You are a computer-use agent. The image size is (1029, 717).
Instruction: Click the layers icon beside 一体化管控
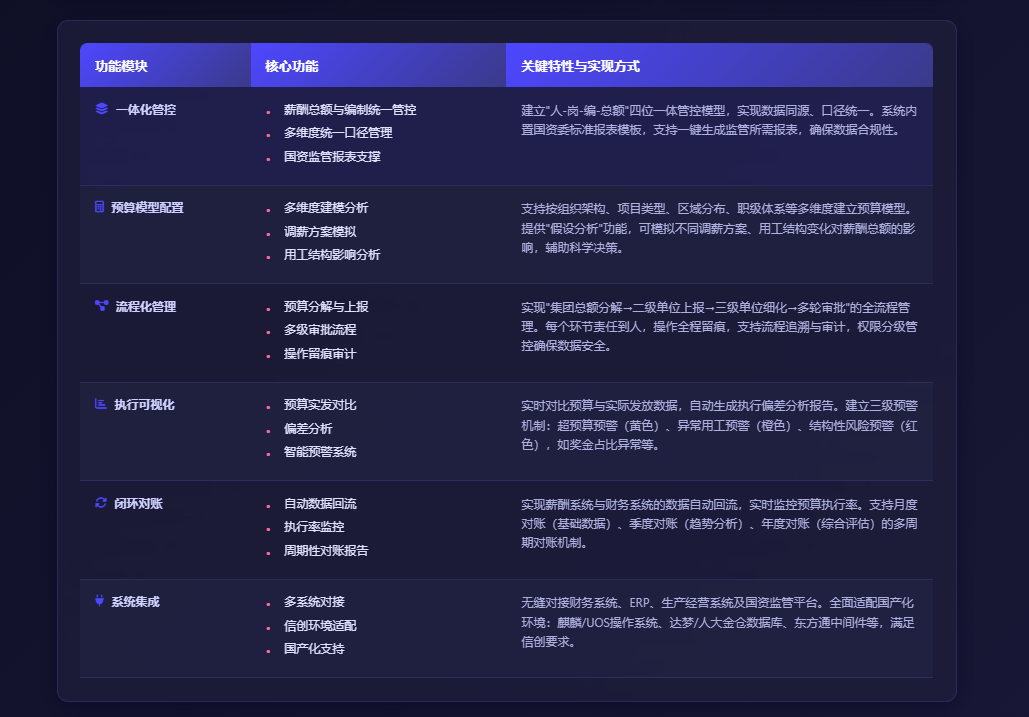click(x=101, y=109)
